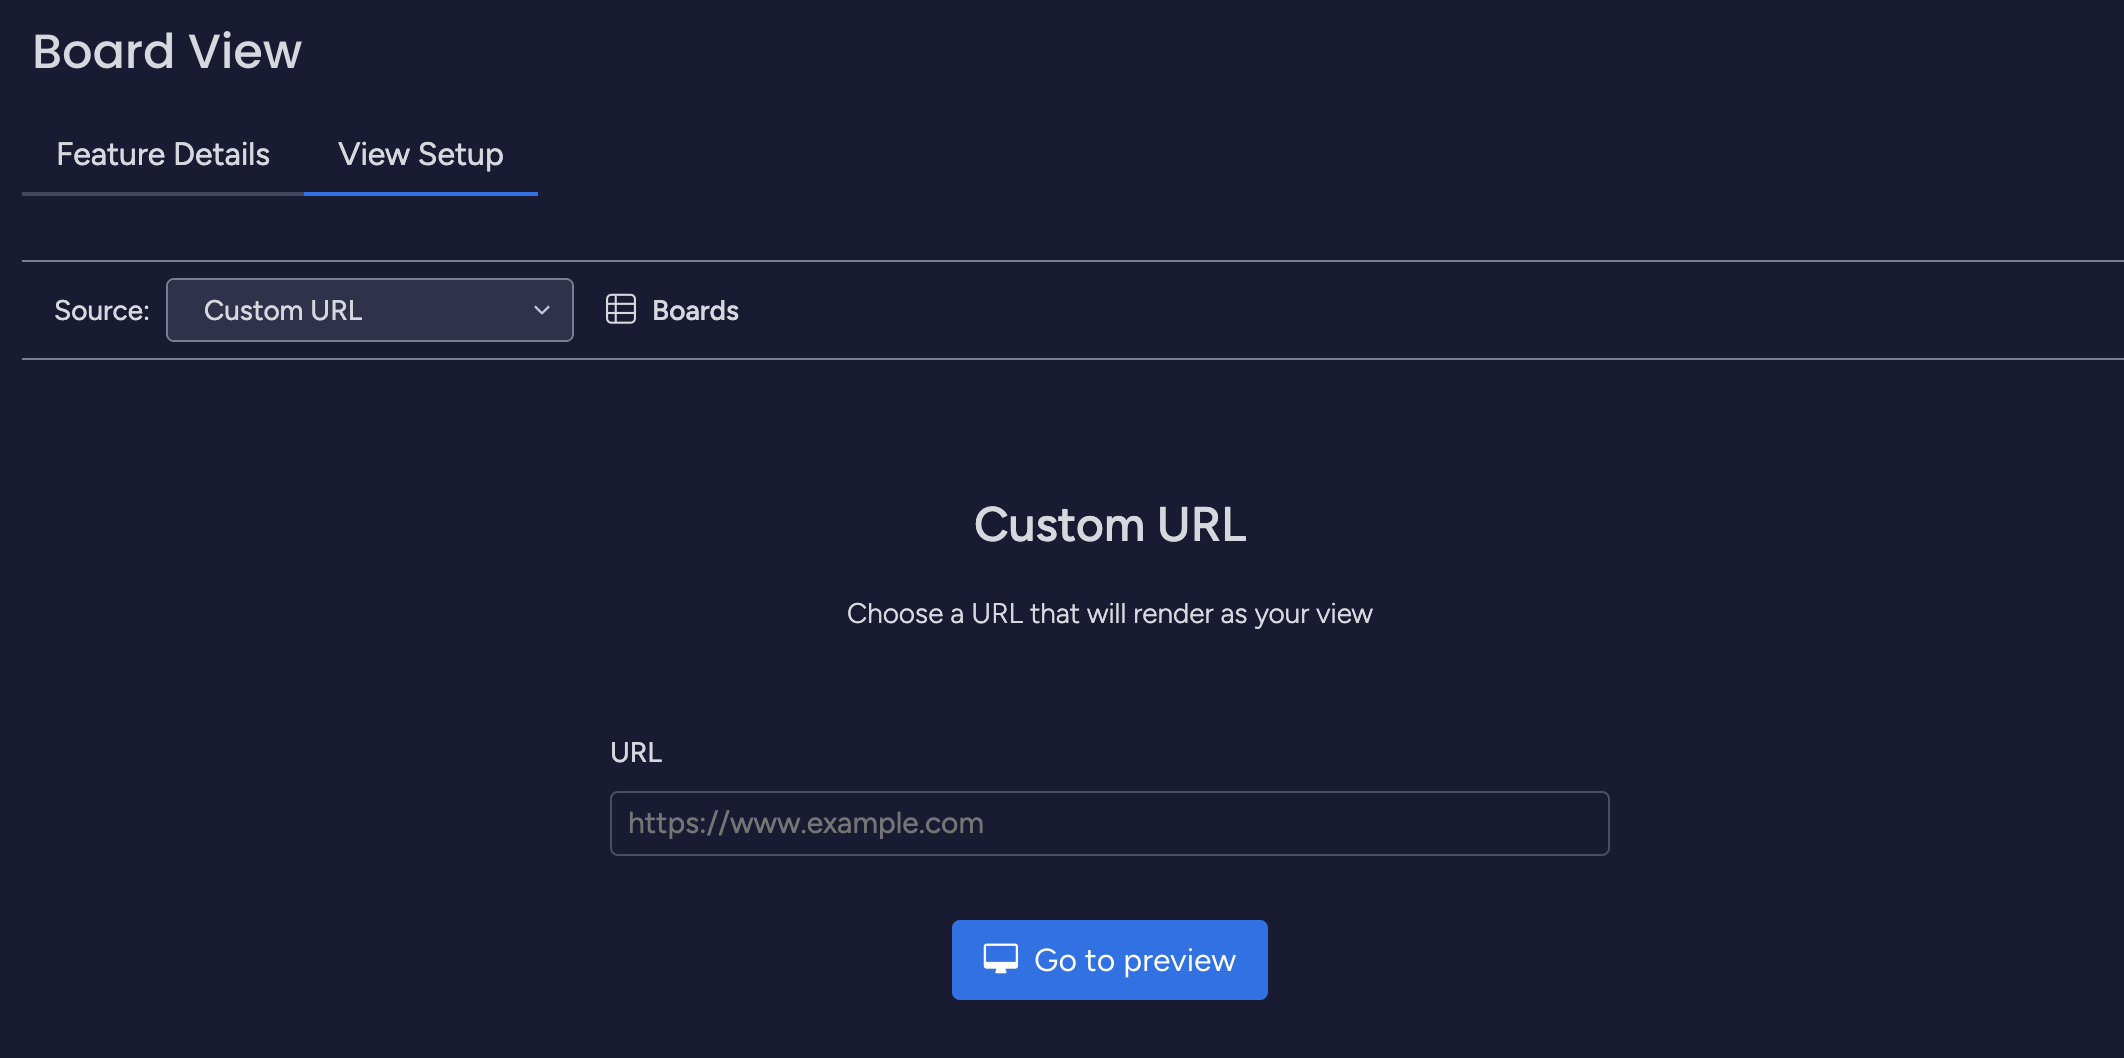Select the View Setup tab
The height and width of the screenshot is (1058, 2124).
coord(420,154)
